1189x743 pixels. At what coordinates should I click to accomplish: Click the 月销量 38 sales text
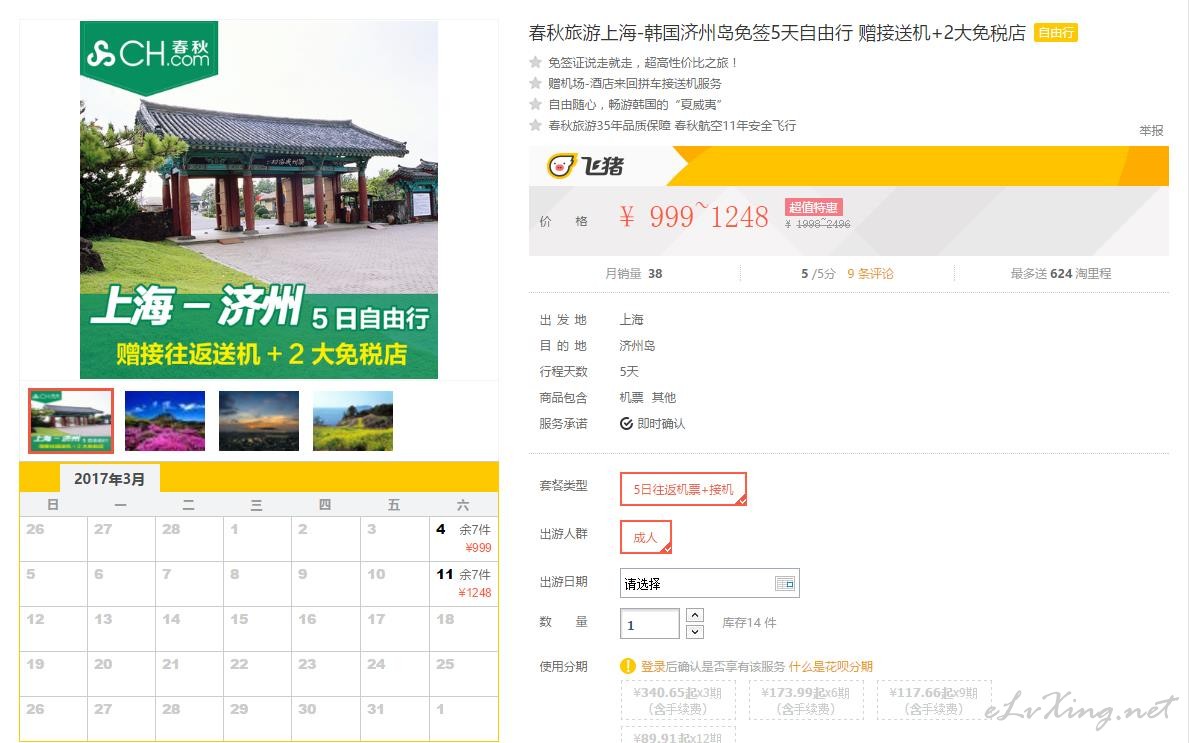point(633,274)
